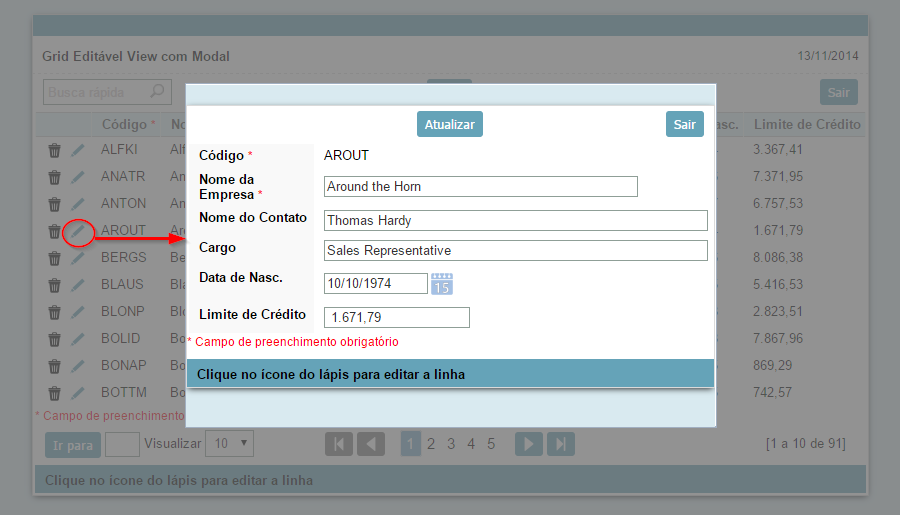Sort by the Limite de Crédito column header
This screenshot has height=515, width=900.
[807, 125]
